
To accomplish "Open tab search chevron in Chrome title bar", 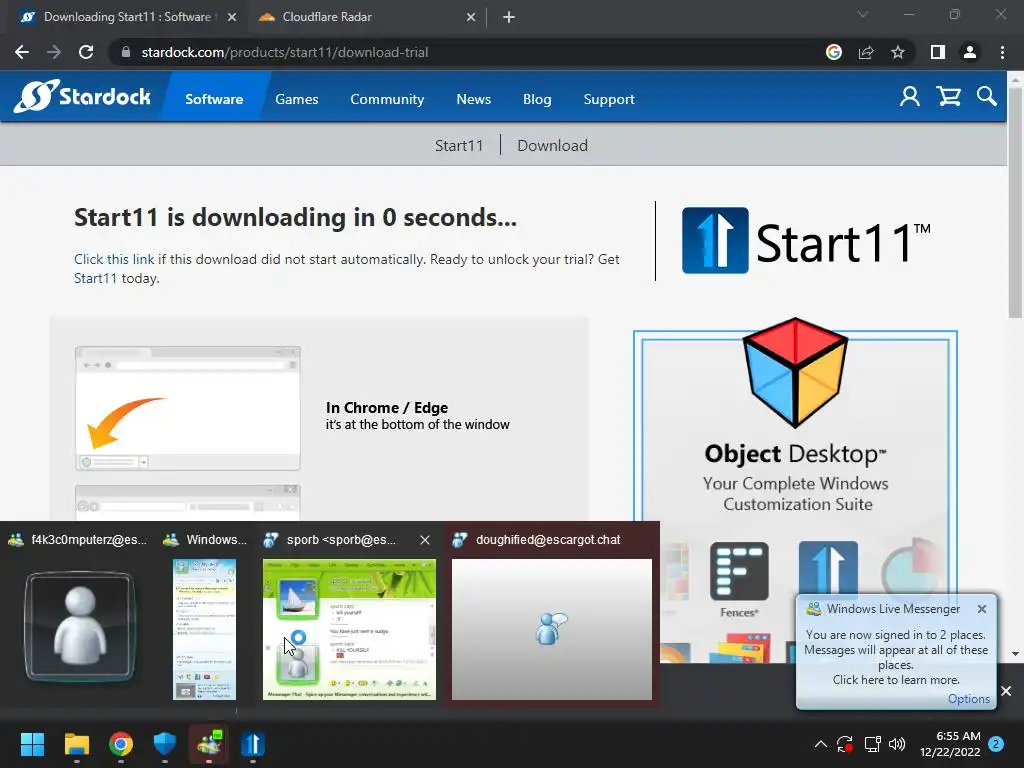I will click(863, 14).
